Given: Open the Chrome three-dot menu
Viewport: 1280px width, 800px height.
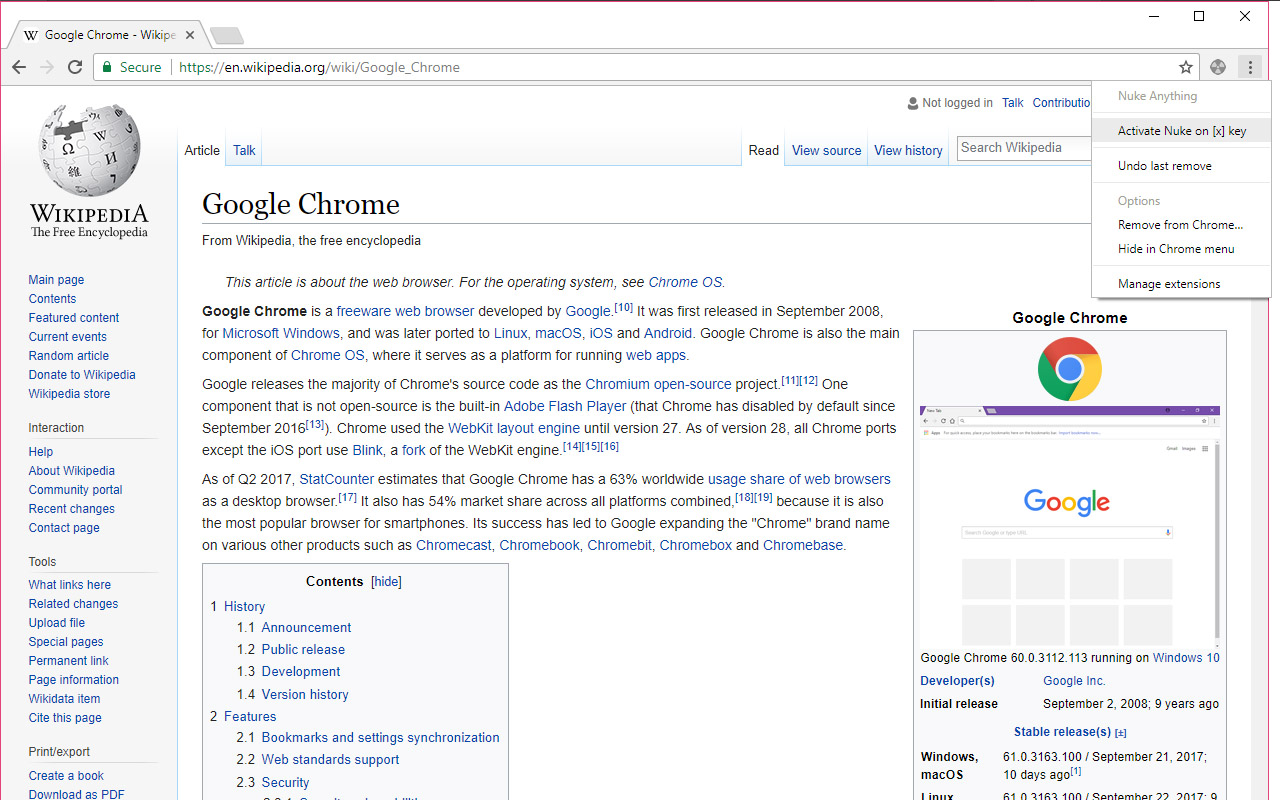Looking at the screenshot, I should pos(1250,67).
